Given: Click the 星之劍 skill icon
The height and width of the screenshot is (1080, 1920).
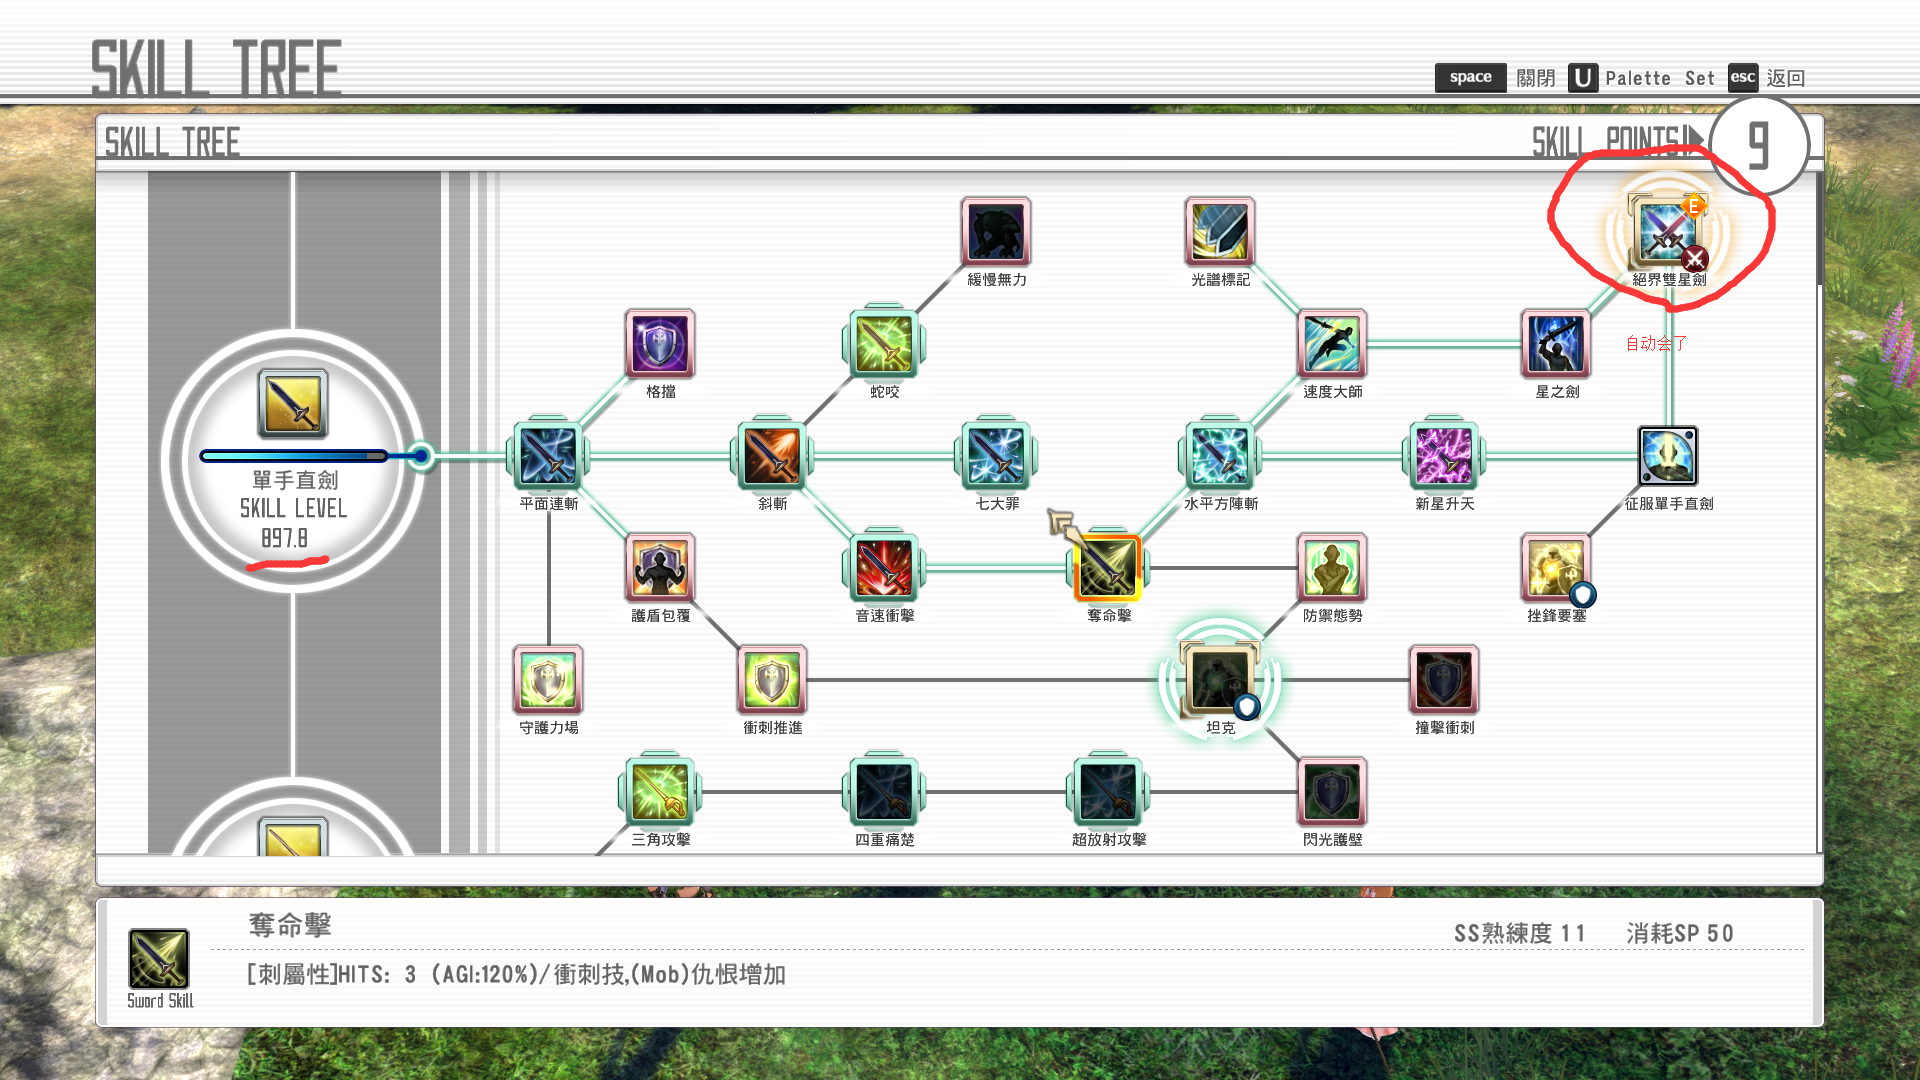Looking at the screenshot, I should [x=1556, y=344].
